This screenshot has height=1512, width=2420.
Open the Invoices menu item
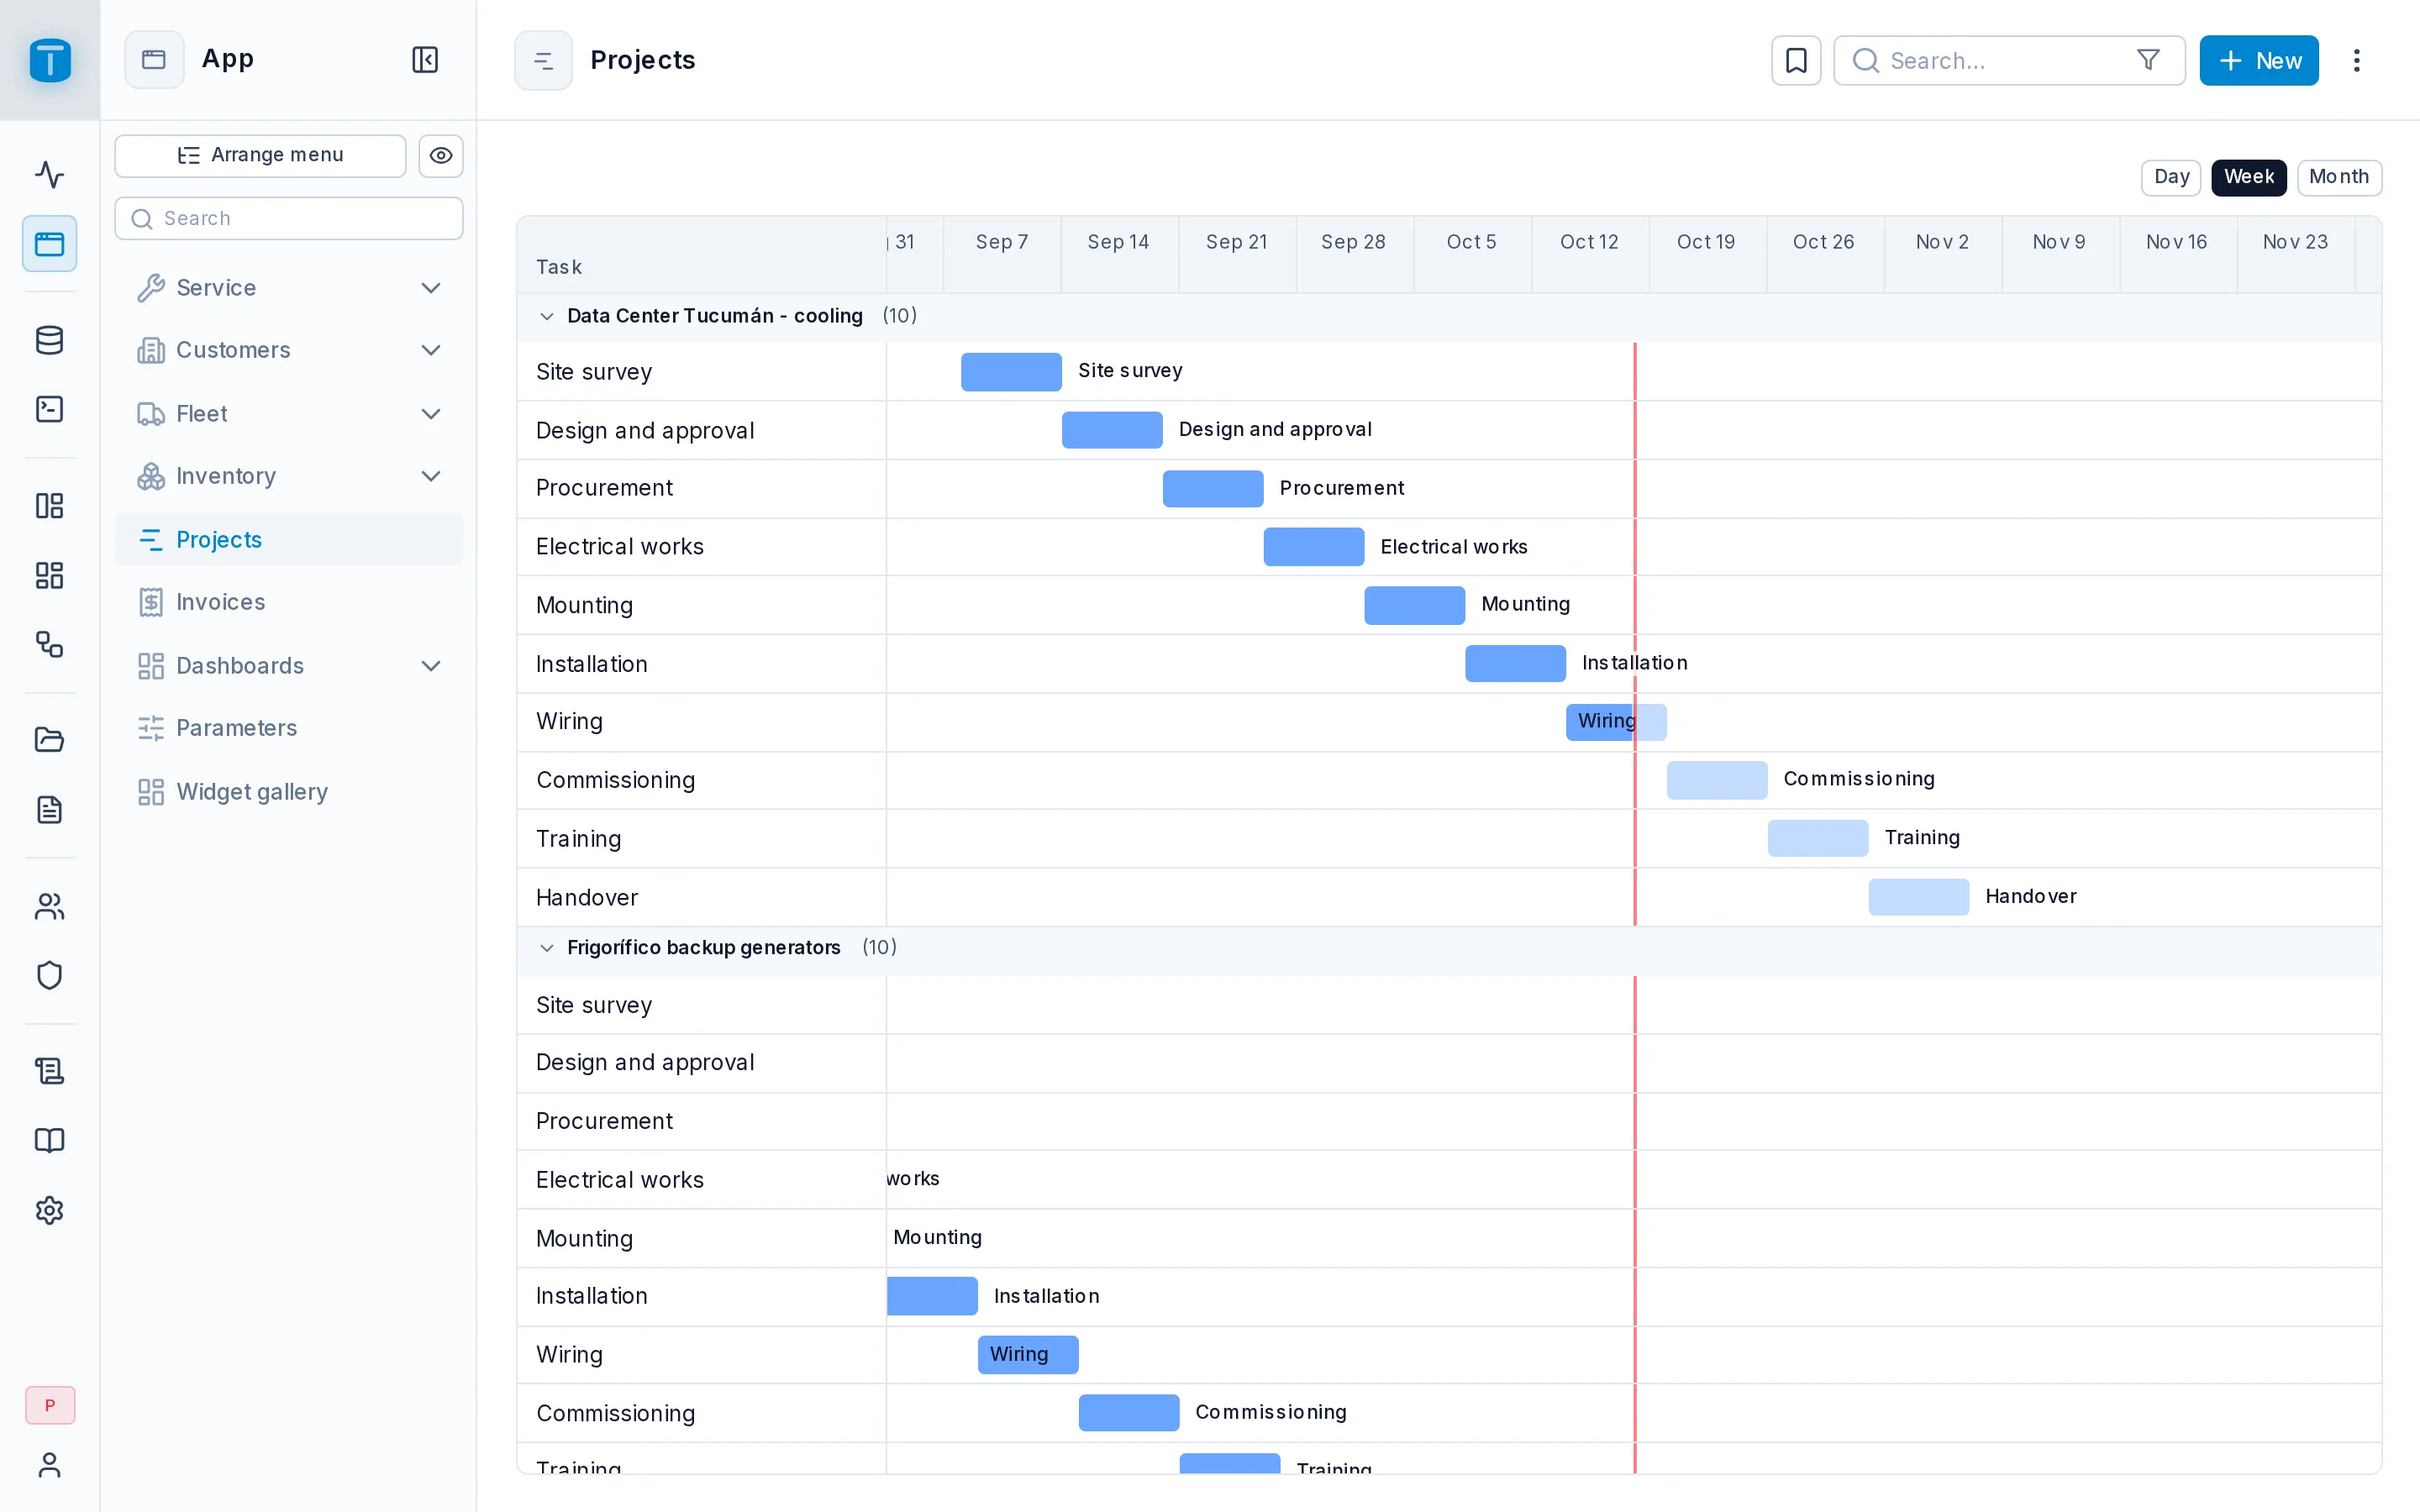pos(289,602)
